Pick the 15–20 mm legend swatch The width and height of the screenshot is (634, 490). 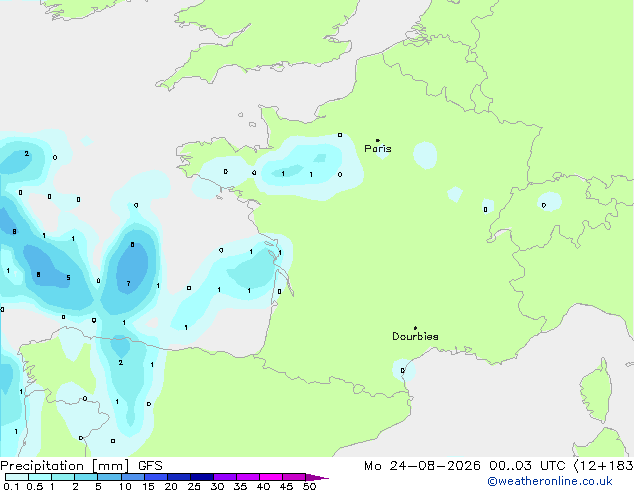tap(155, 477)
